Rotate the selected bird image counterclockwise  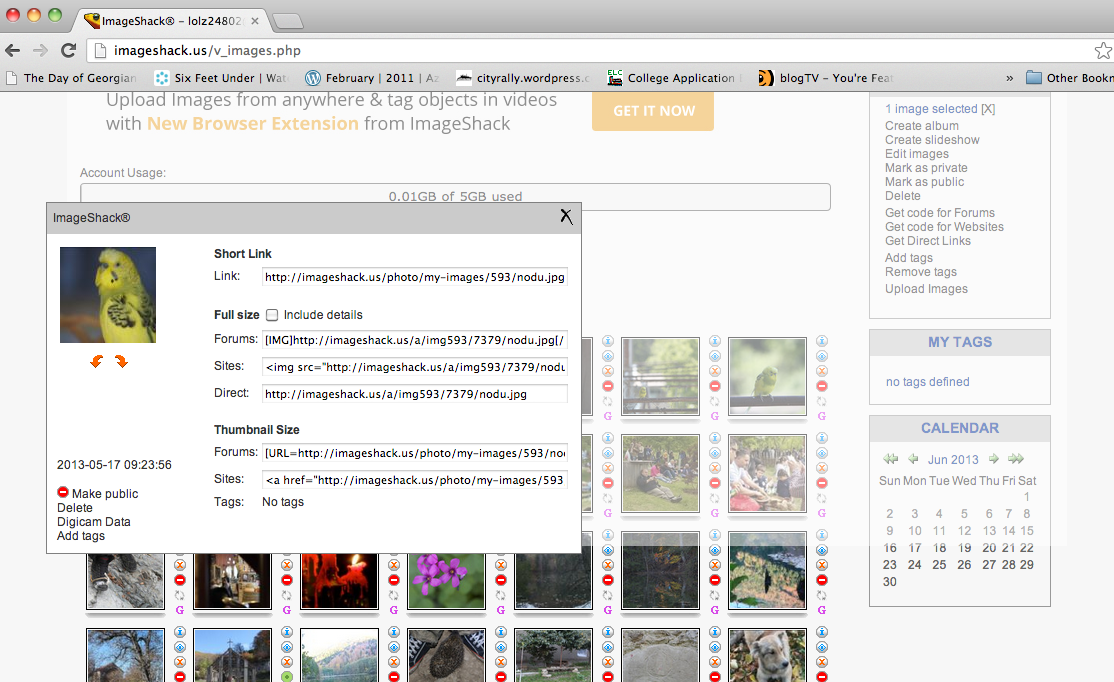pyautogui.click(x=96, y=361)
